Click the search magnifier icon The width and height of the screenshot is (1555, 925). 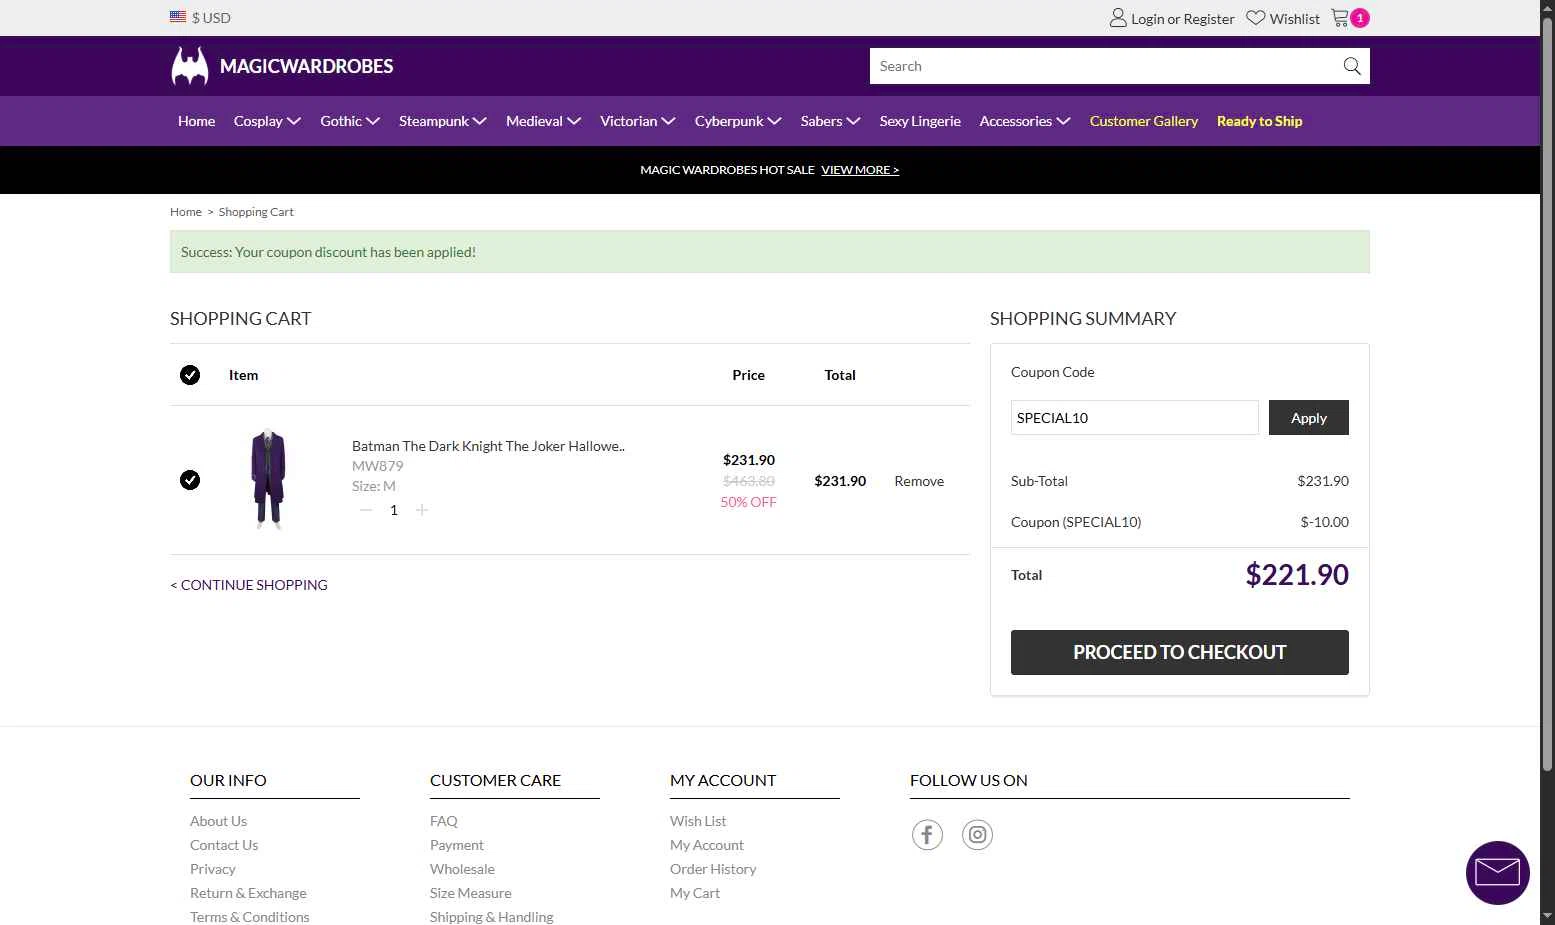[1352, 66]
